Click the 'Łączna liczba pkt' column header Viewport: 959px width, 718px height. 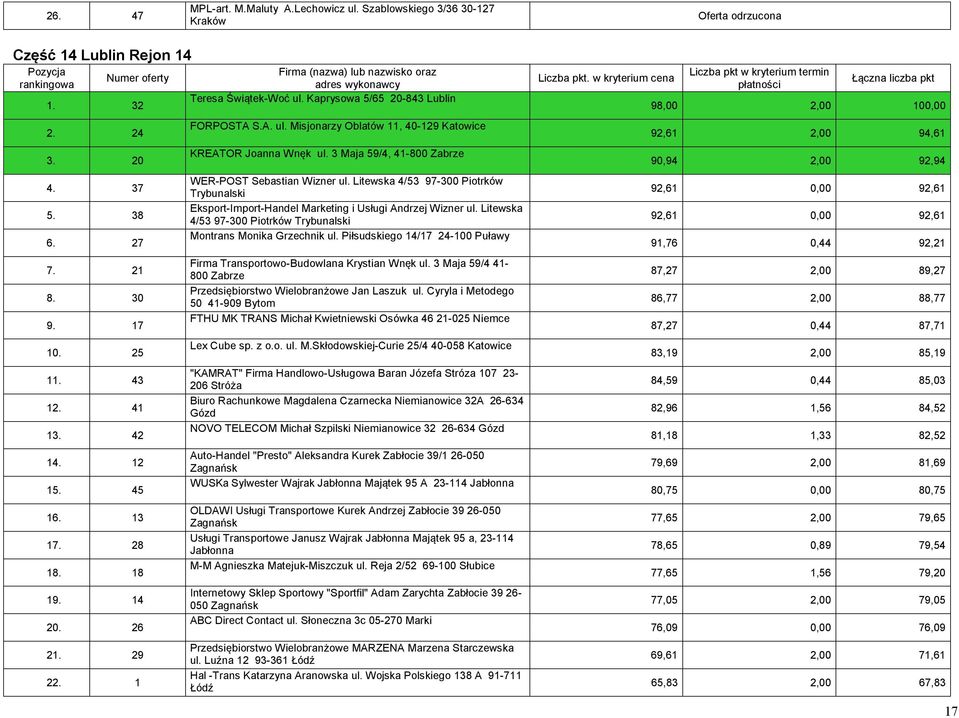tap(893, 78)
